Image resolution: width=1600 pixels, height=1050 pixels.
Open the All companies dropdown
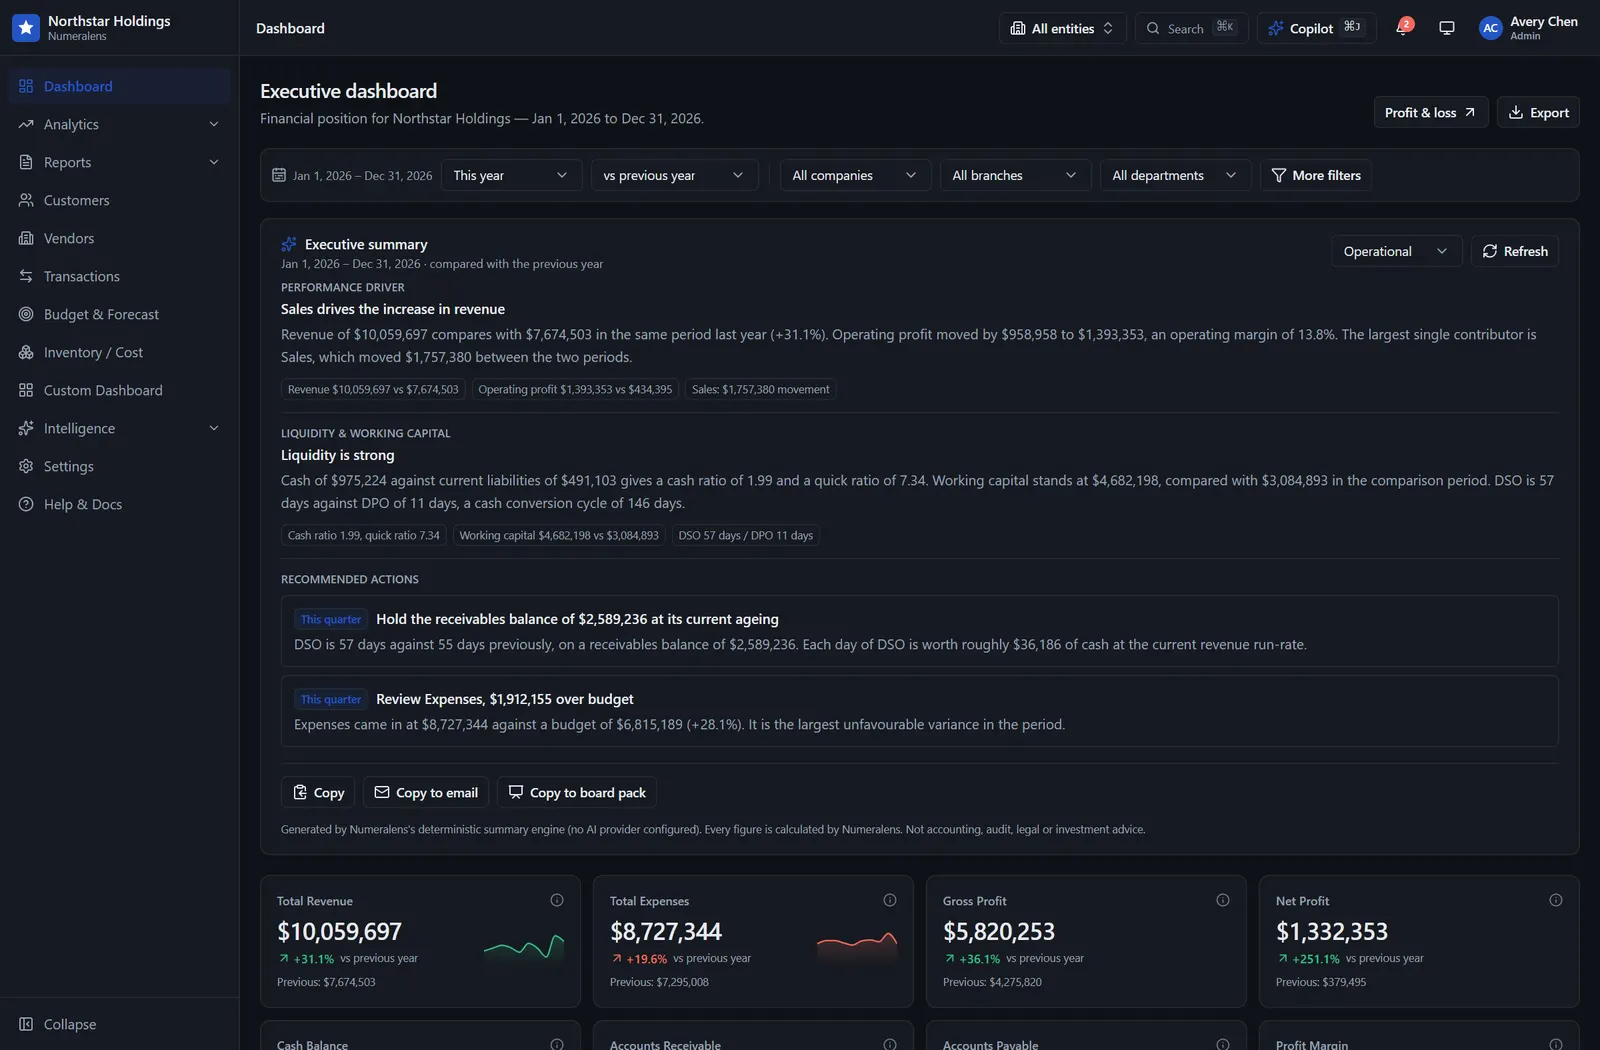click(x=855, y=175)
